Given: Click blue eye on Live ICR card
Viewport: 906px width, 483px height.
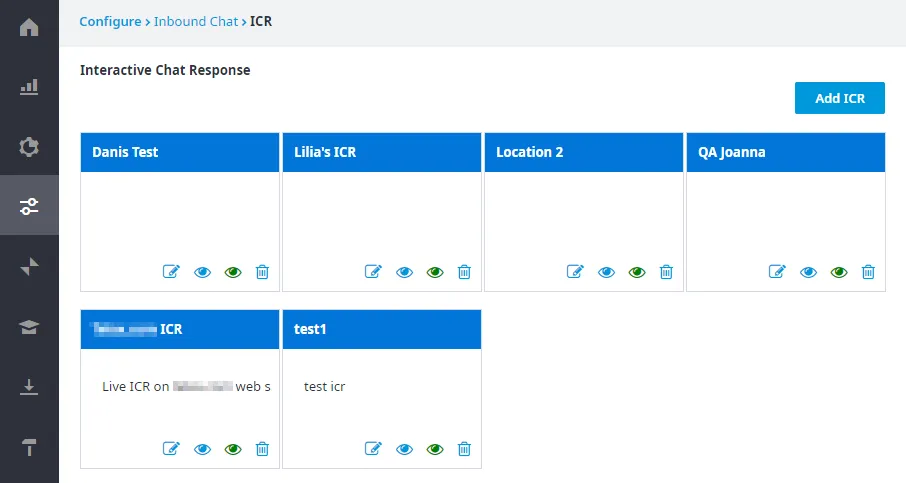Looking at the screenshot, I should tap(202, 449).
